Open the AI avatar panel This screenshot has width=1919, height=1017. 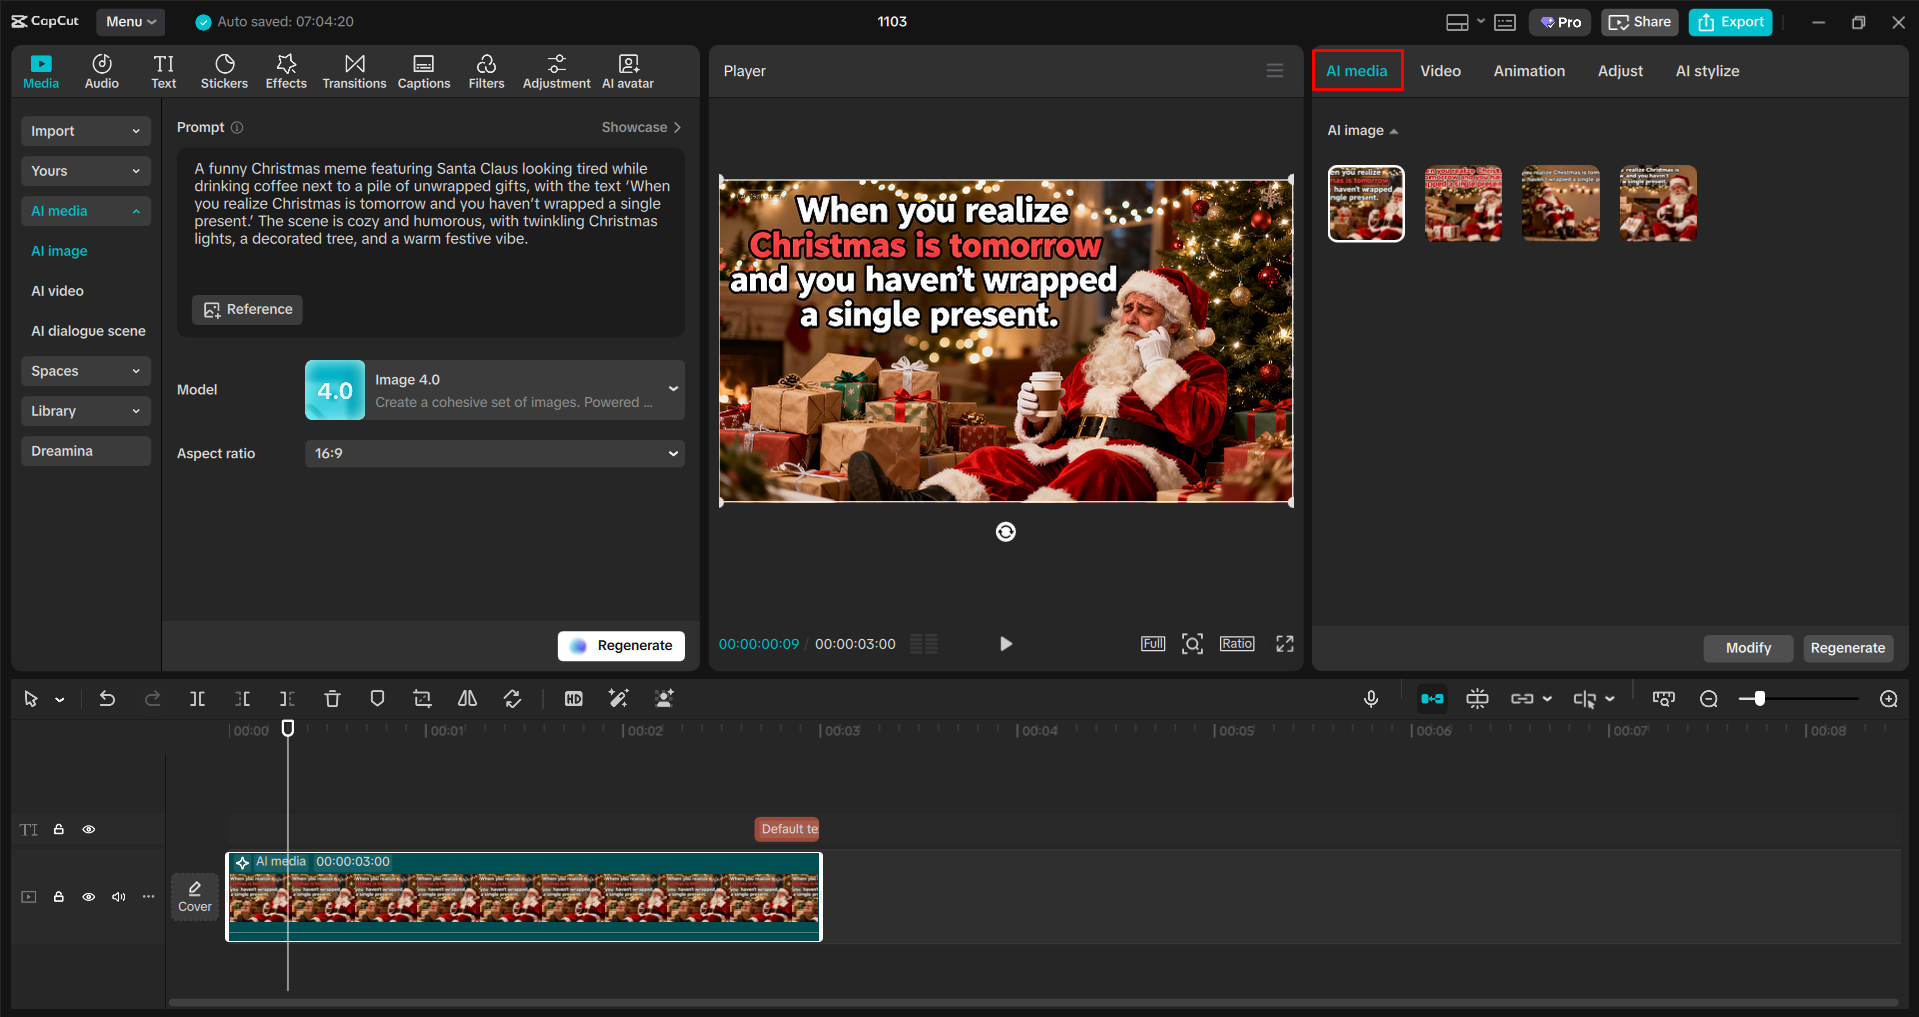(627, 70)
